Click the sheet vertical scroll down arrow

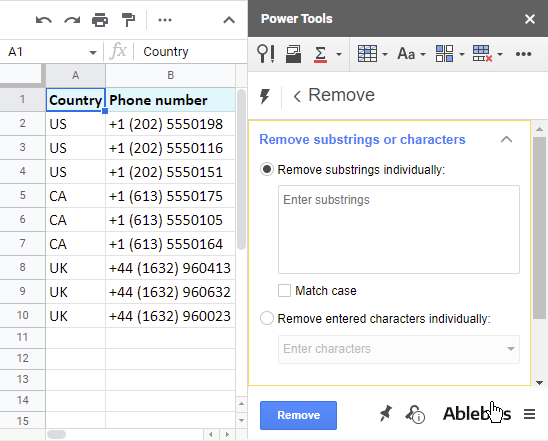(x=241, y=420)
